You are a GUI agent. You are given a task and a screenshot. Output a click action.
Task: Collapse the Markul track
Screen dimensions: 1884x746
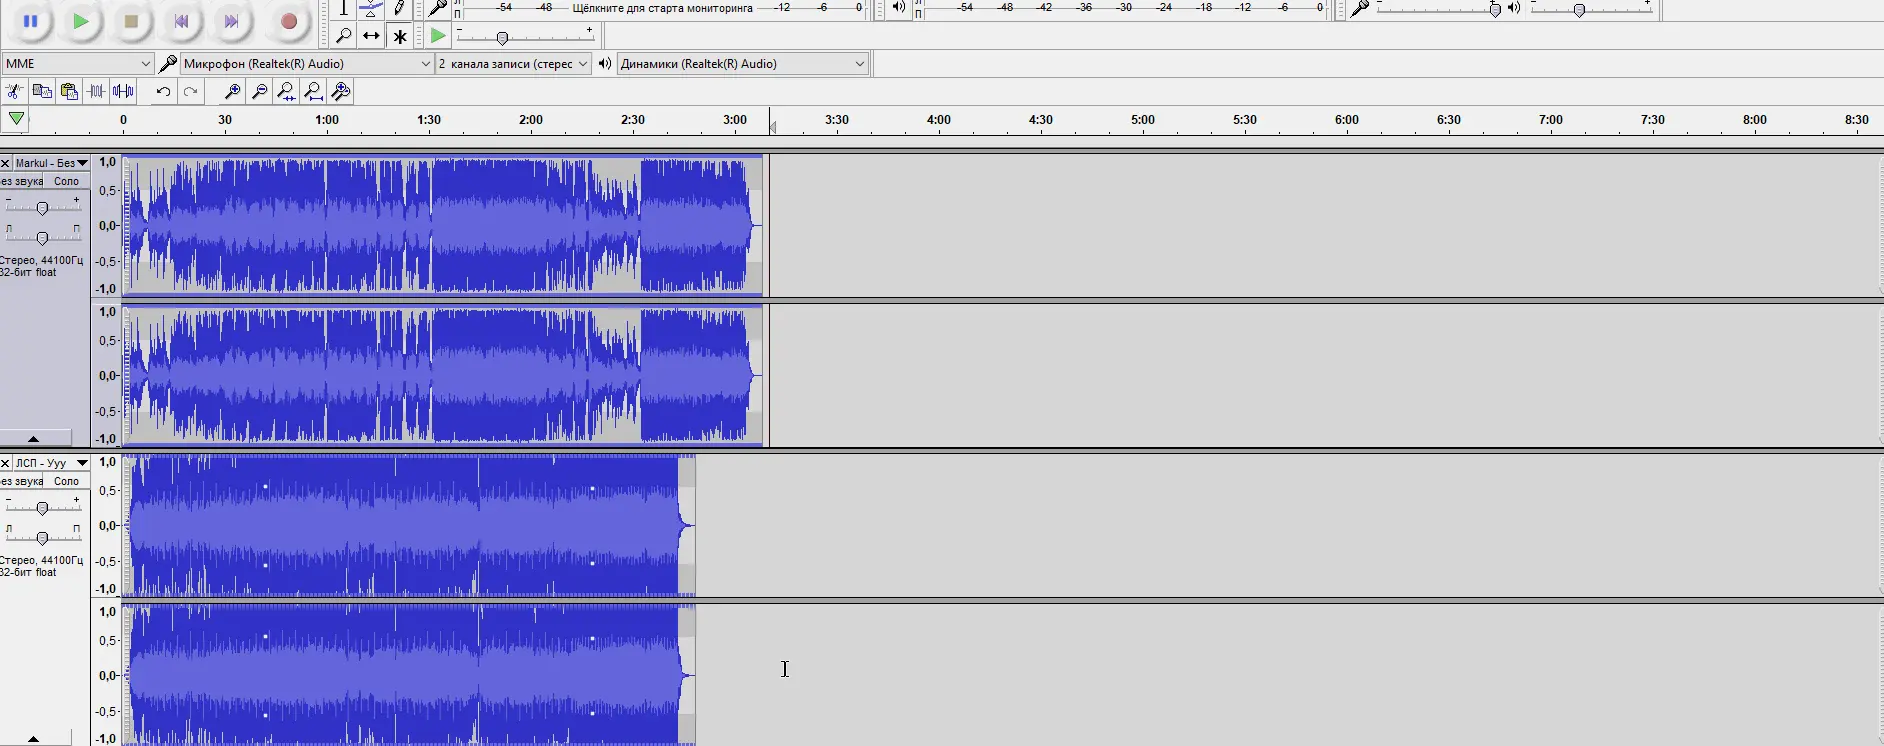pyautogui.click(x=33, y=438)
